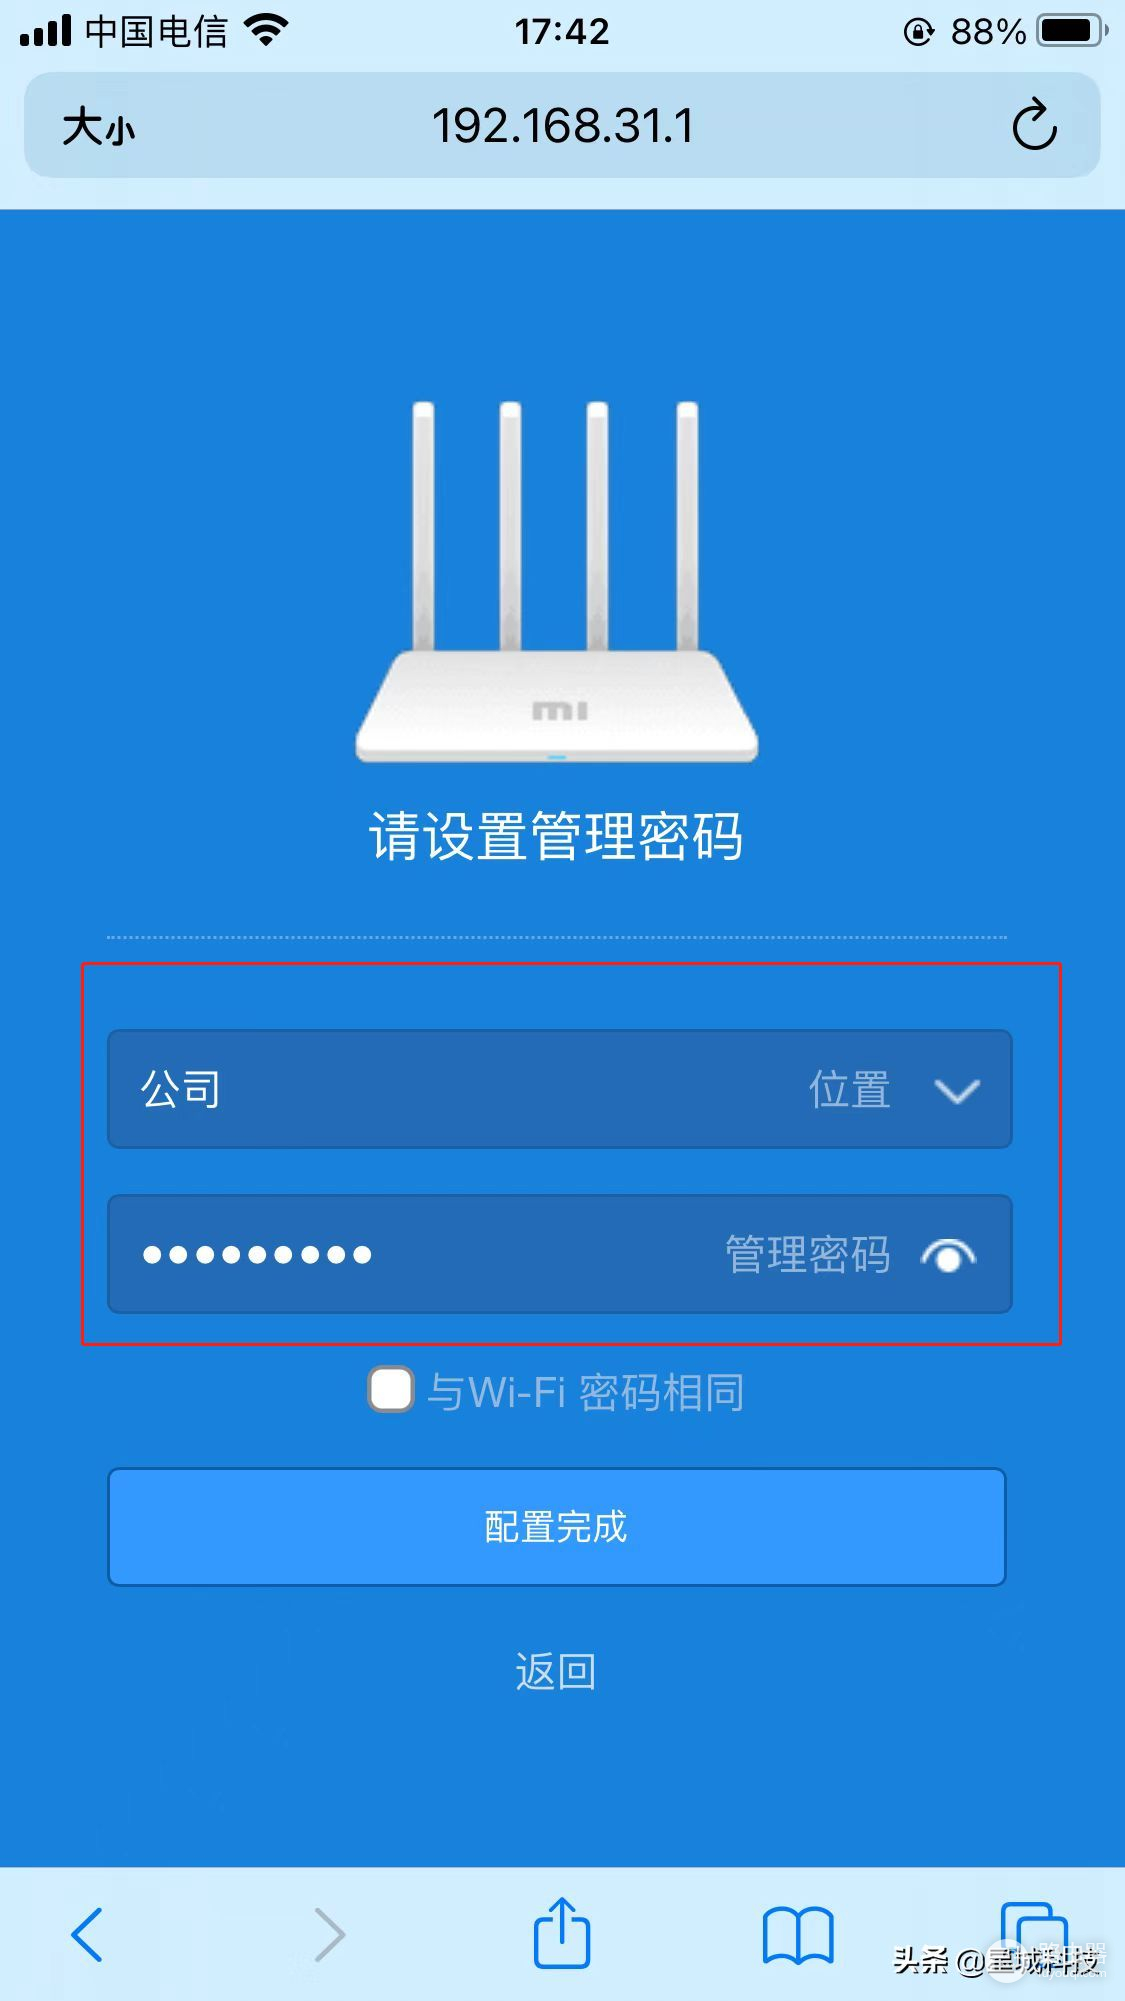Tap the Safari forward arrow
This screenshot has height=2001, width=1125.
coord(329,1934)
